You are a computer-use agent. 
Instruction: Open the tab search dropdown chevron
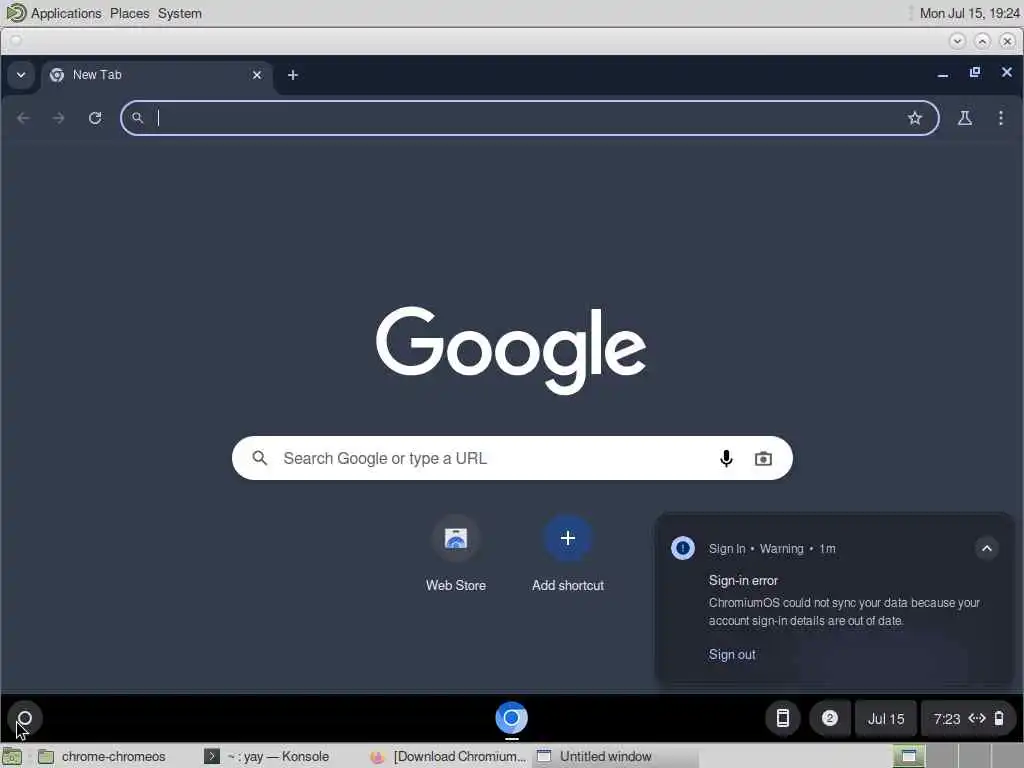tap(21, 75)
